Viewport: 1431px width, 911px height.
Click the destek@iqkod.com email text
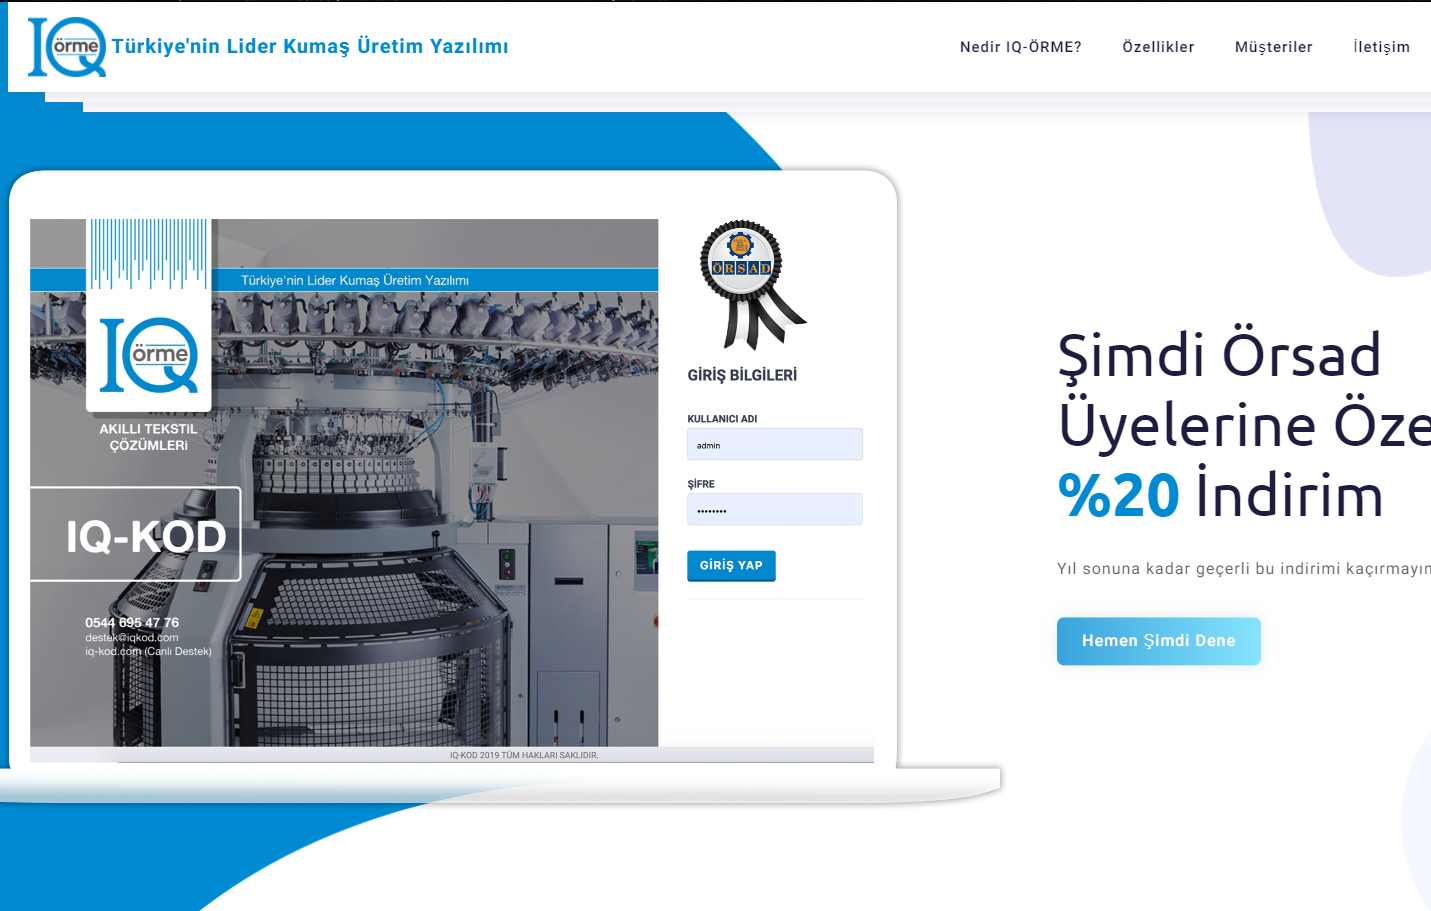click(132, 638)
